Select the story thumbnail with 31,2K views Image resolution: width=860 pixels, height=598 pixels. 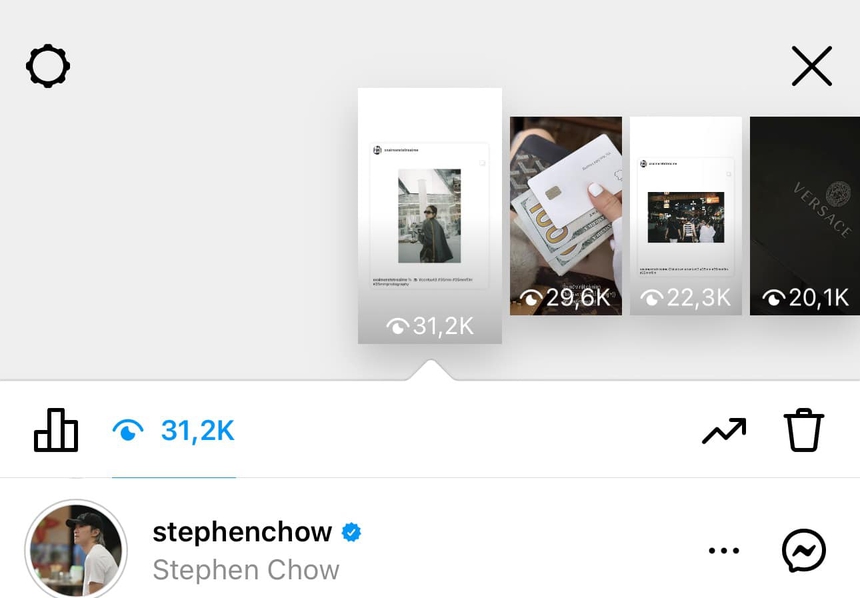point(430,216)
